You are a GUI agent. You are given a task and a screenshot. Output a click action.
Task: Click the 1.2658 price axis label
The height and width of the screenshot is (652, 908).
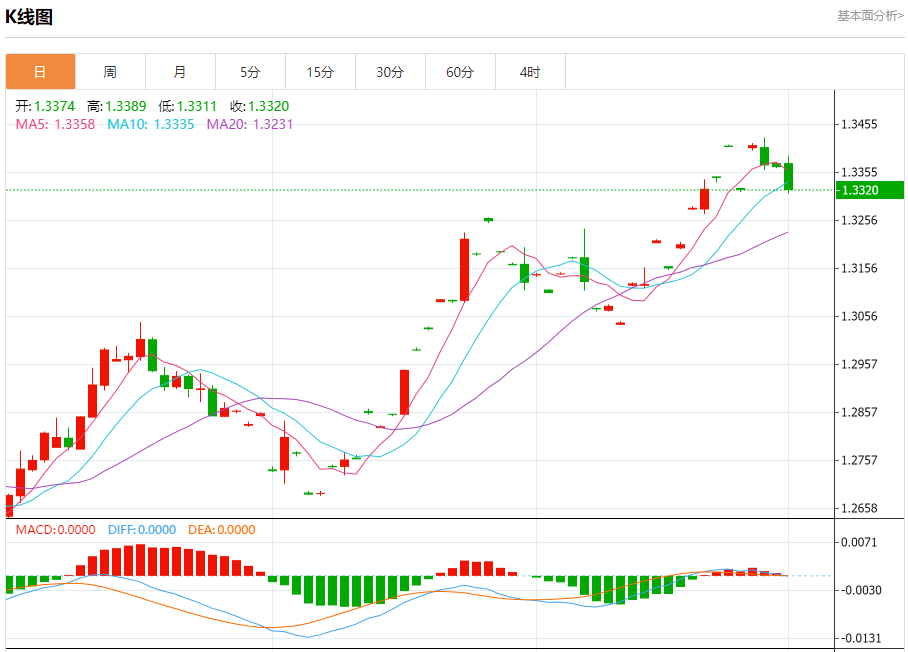point(859,508)
